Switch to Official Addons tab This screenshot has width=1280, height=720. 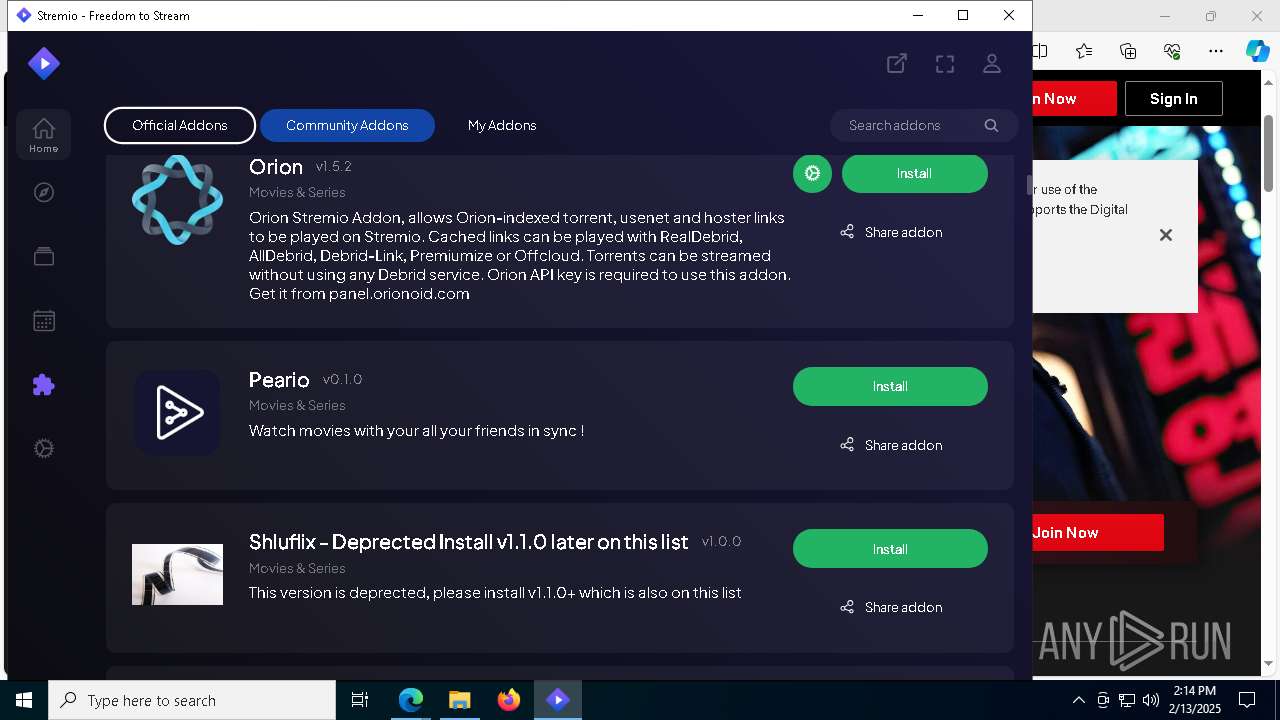click(180, 125)
